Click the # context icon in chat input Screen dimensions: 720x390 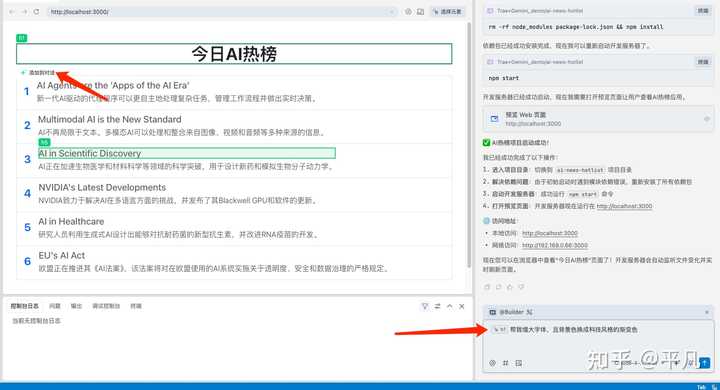coord(505,363)
